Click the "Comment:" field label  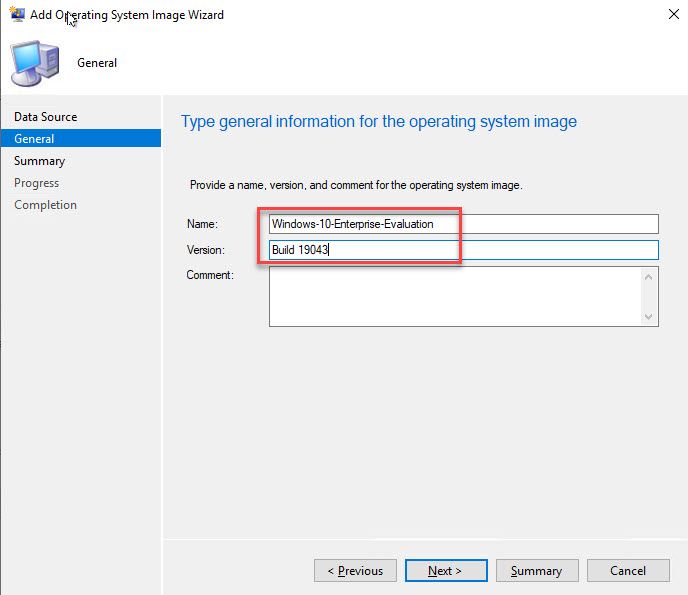pyautogui.click(x=209, y=275)
